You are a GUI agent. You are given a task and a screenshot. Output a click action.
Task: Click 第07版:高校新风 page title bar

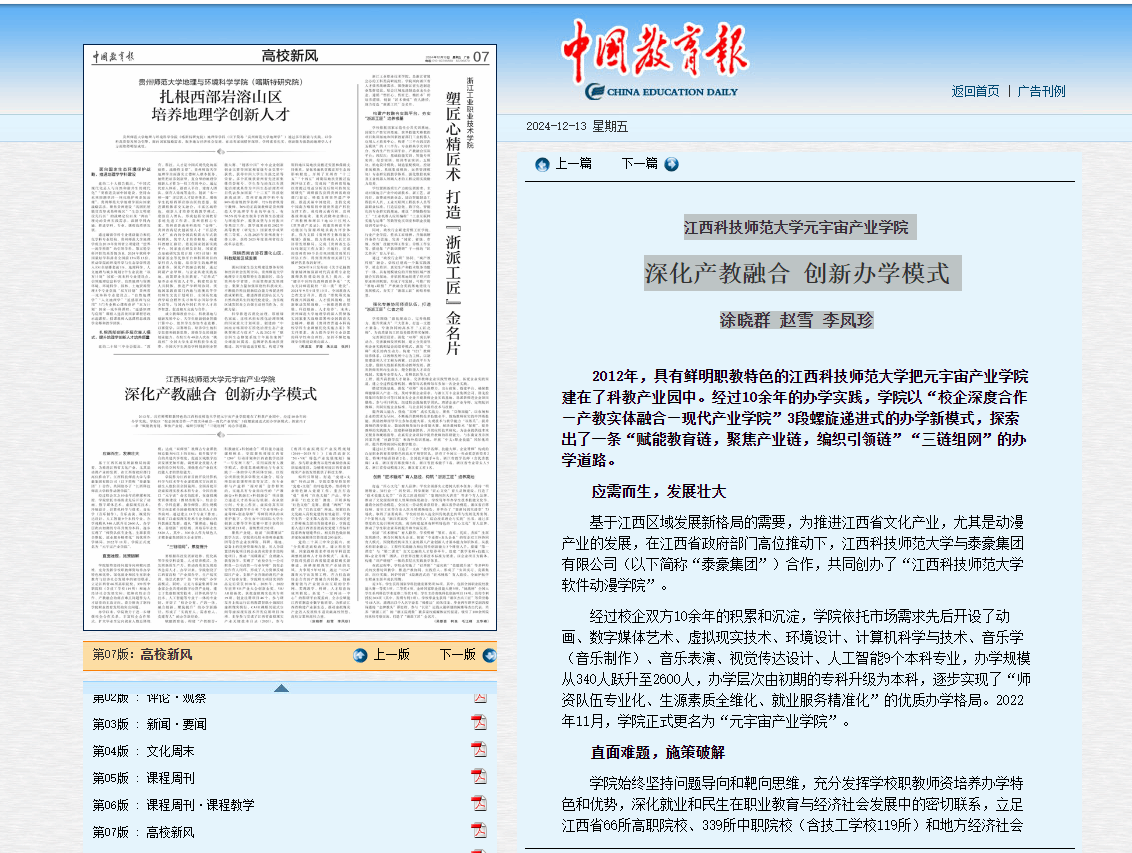(142, 655)
